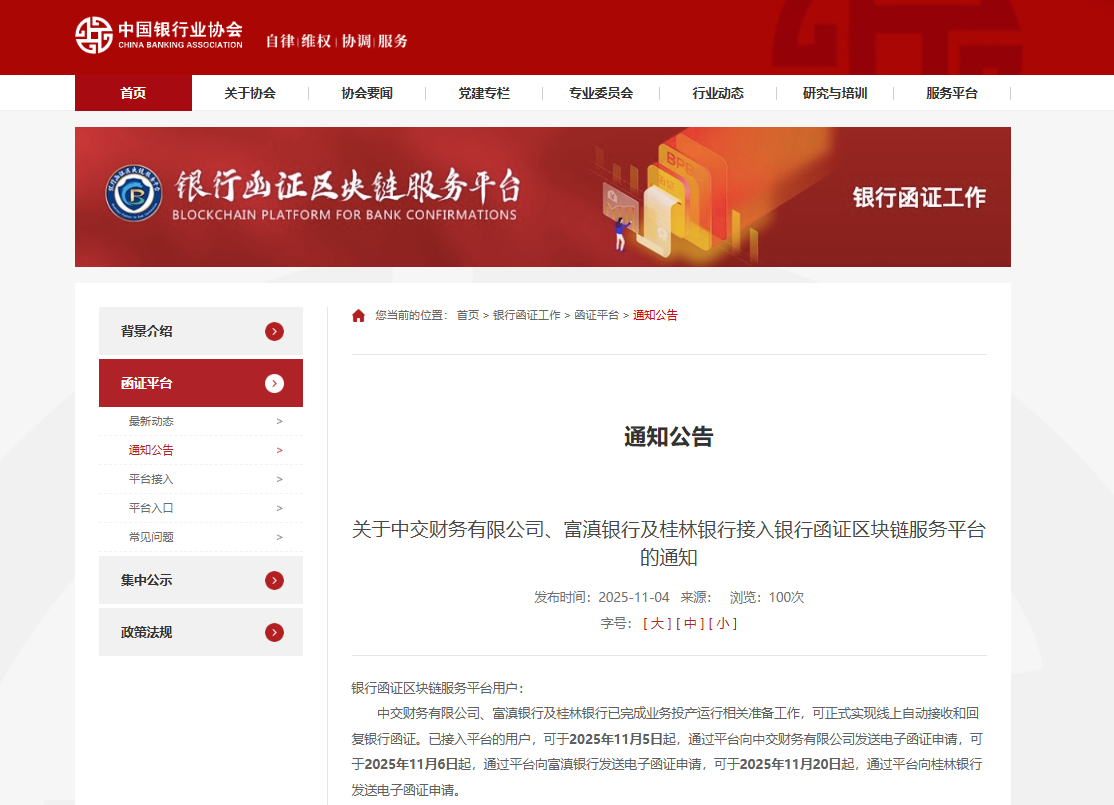Collapse 函证平台 using white arrow icon
This screenshot has width=1114, height=805.
click(x=274, y=384)
